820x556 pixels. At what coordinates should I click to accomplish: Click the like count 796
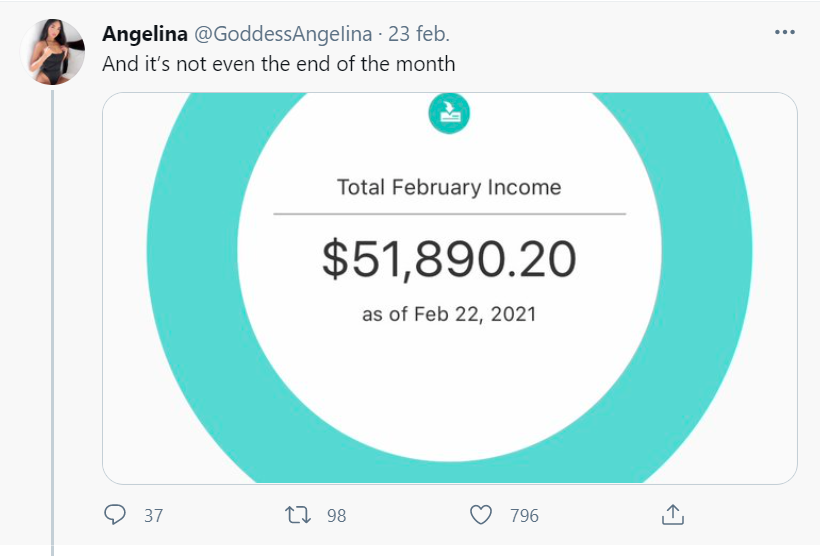click(524, 516)
